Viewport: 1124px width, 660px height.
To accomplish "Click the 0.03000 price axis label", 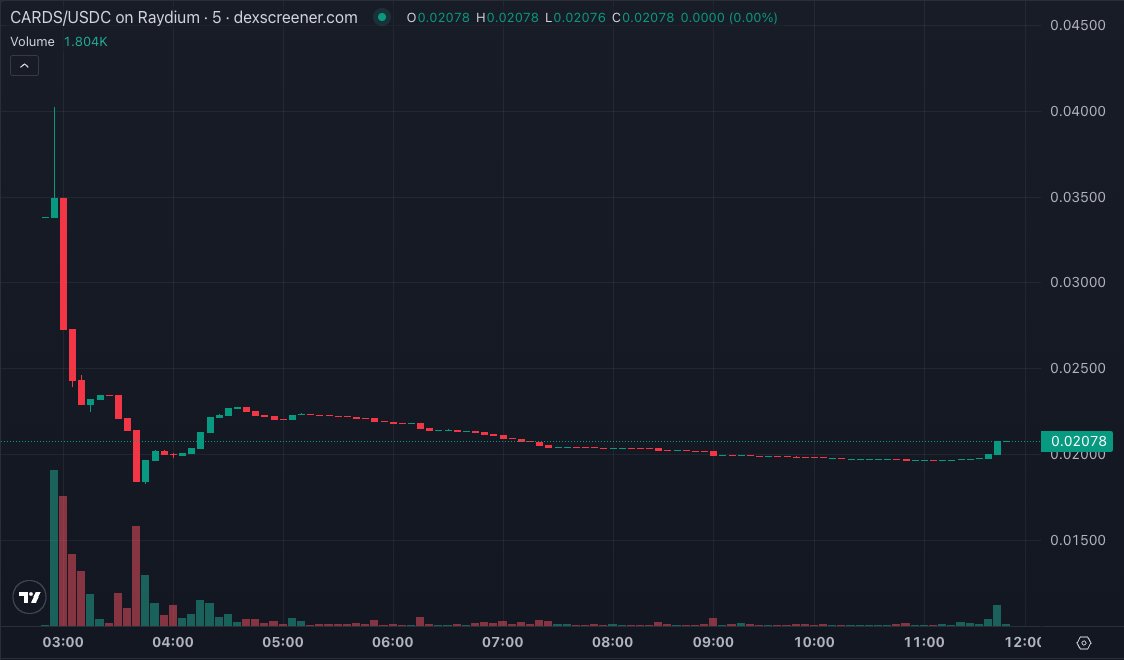I will coord(1077,282).
